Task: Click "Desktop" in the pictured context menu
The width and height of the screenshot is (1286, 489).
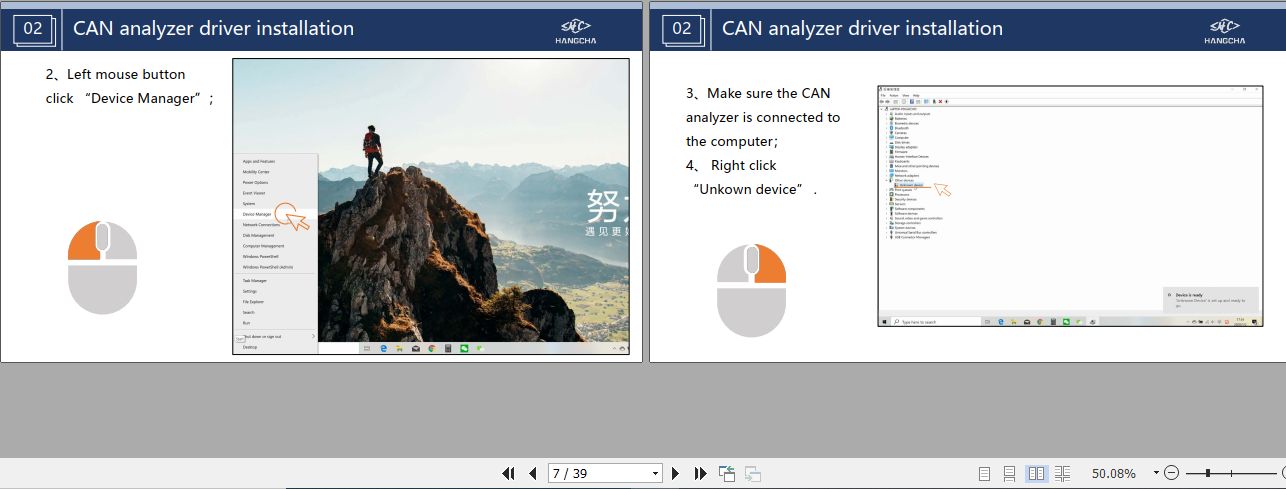Action: 250,347
